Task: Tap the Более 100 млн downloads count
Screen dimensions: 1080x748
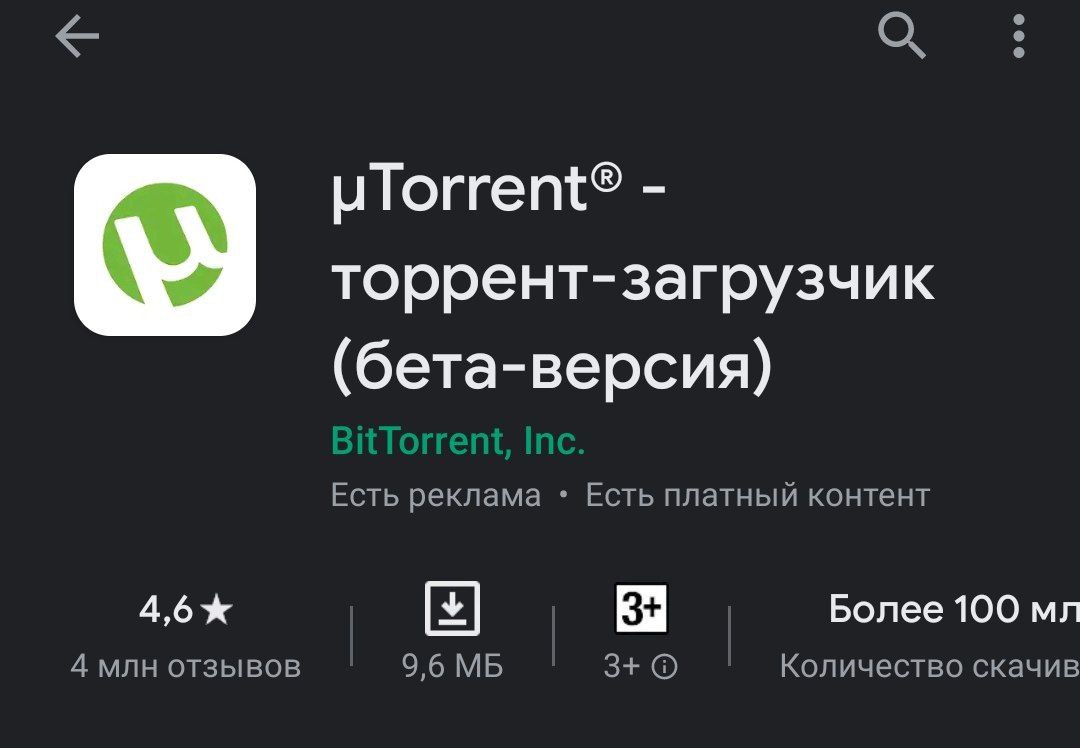Action: tap(954, 610)
